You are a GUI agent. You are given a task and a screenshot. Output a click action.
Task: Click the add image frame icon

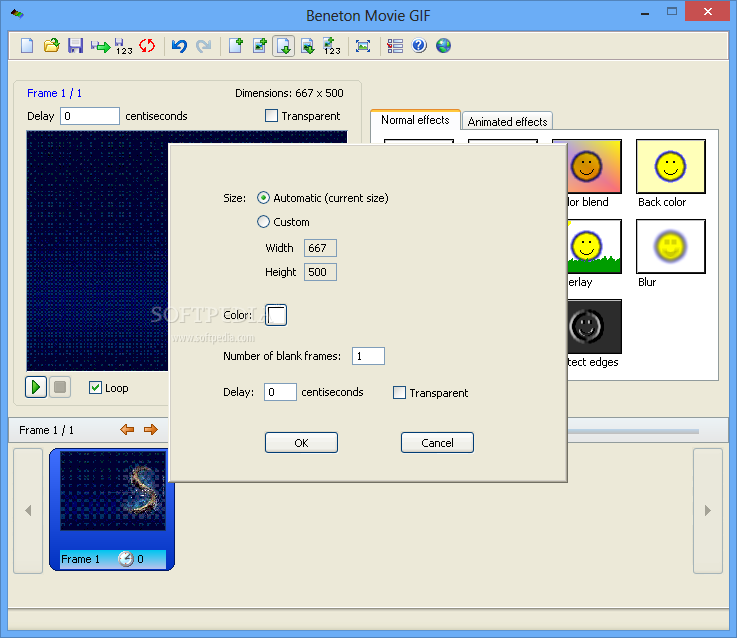coord(260,46)
